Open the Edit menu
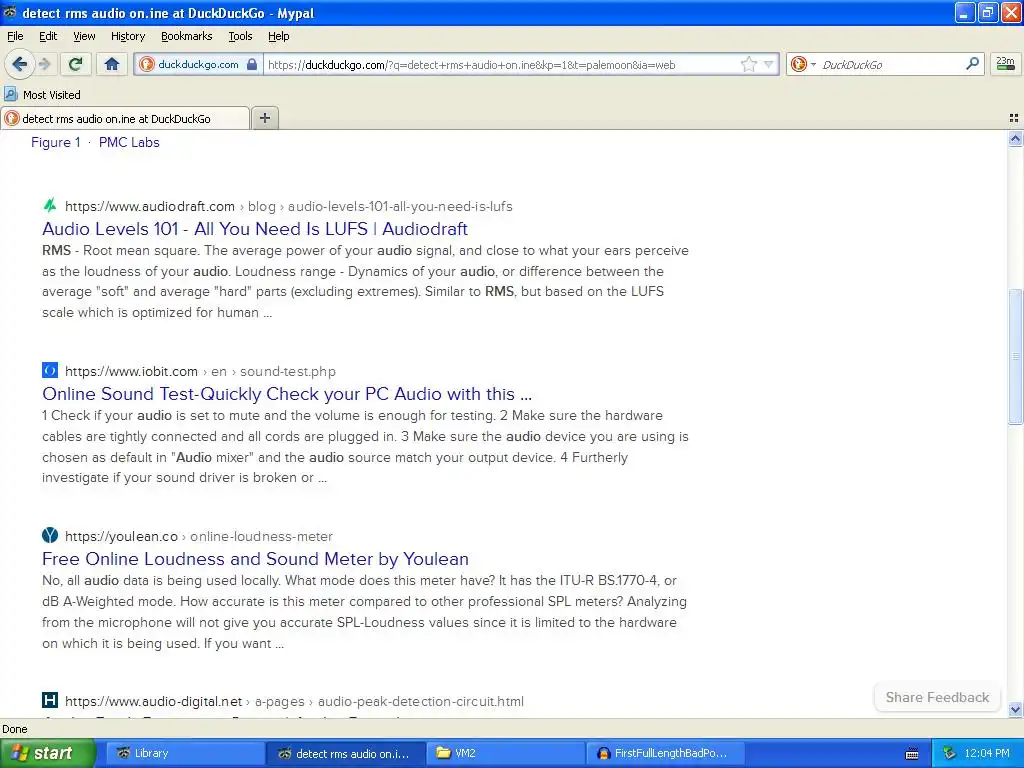 48,36
